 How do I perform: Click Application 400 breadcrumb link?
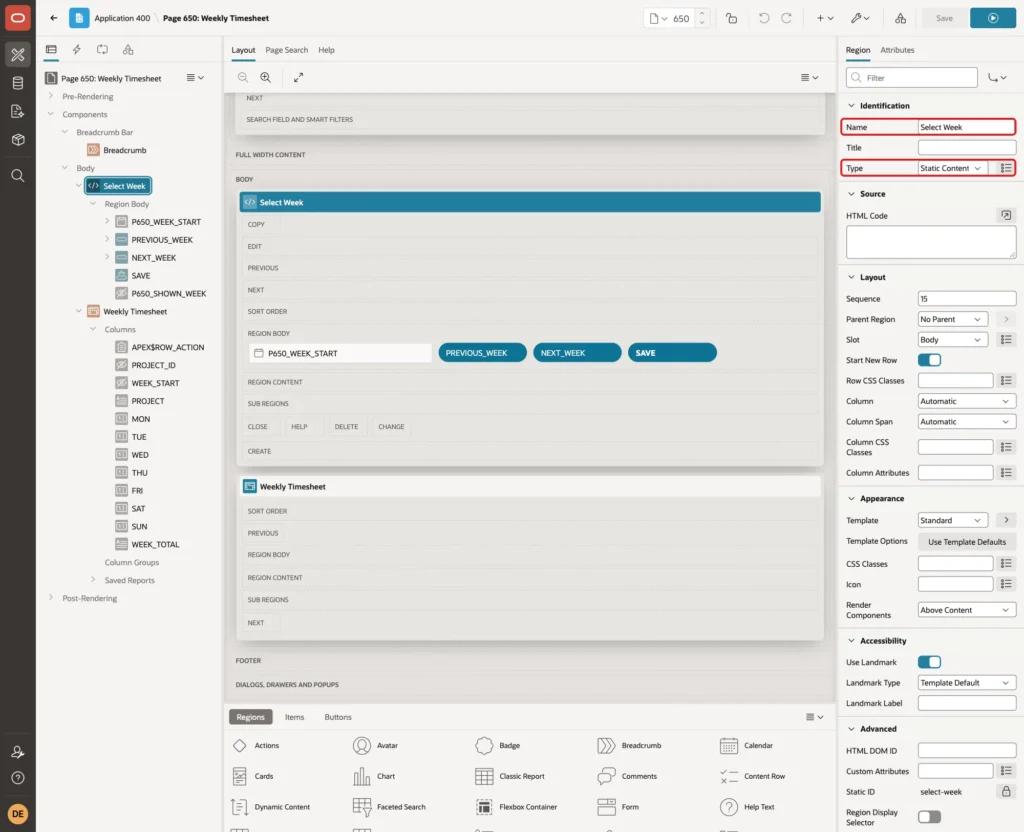[122, 18]
